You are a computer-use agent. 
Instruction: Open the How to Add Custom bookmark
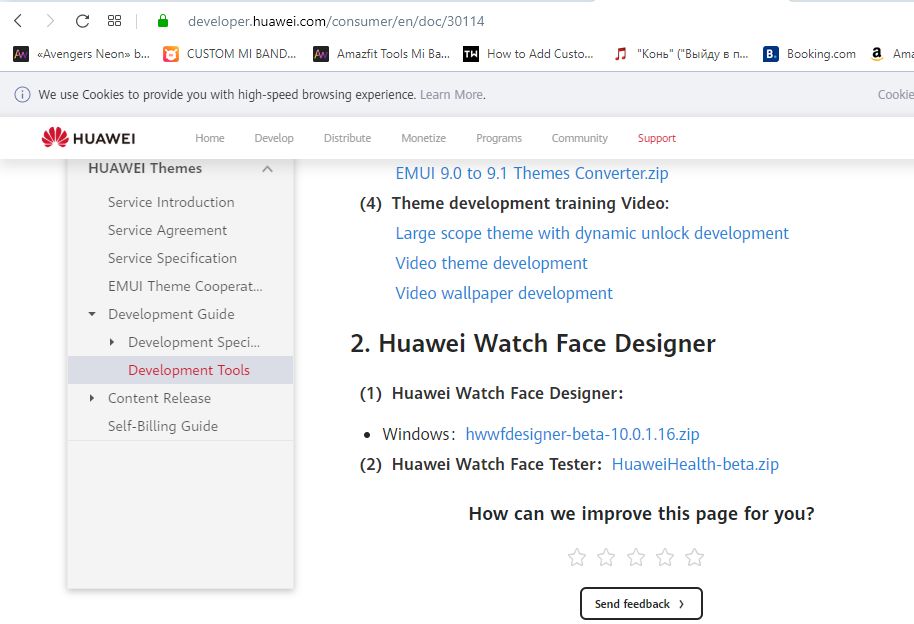[528, 54]
